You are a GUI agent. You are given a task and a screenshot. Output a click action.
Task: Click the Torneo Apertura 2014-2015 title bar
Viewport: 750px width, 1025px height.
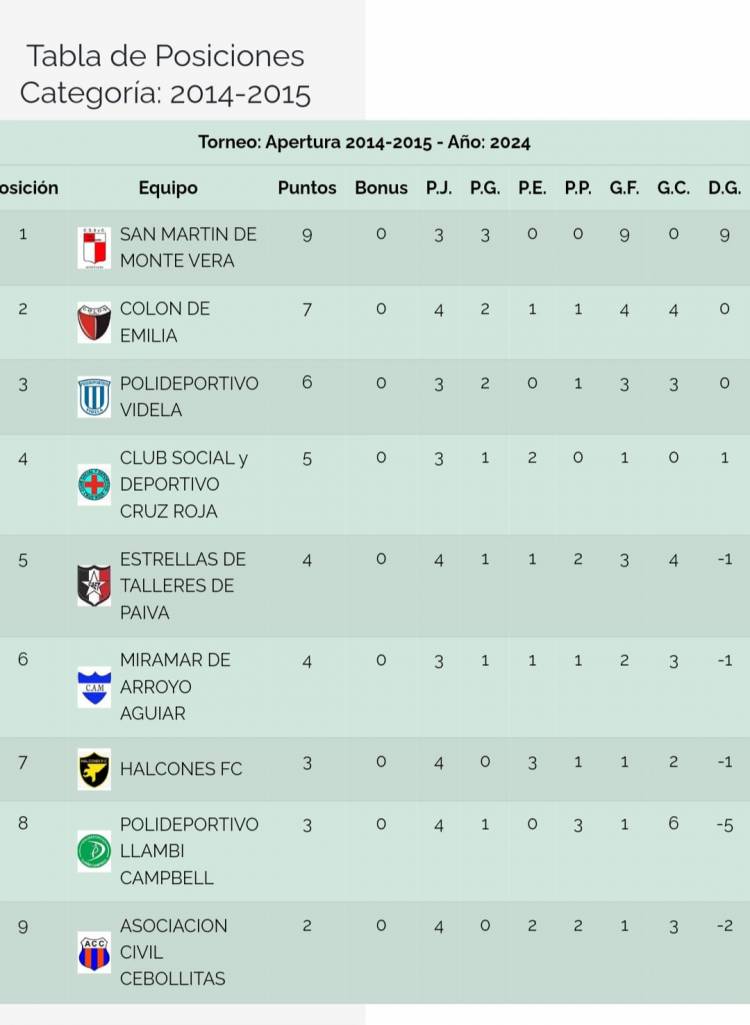click(x=364, y=143)
